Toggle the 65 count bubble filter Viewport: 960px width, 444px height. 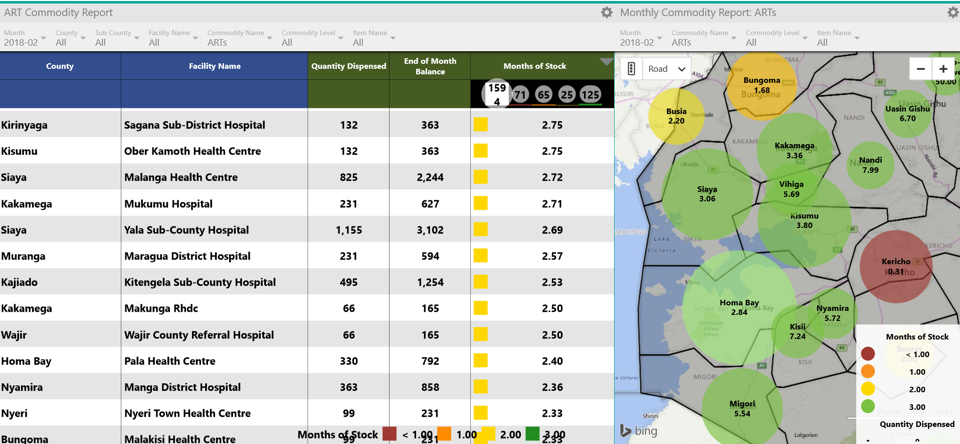point(543,95)
